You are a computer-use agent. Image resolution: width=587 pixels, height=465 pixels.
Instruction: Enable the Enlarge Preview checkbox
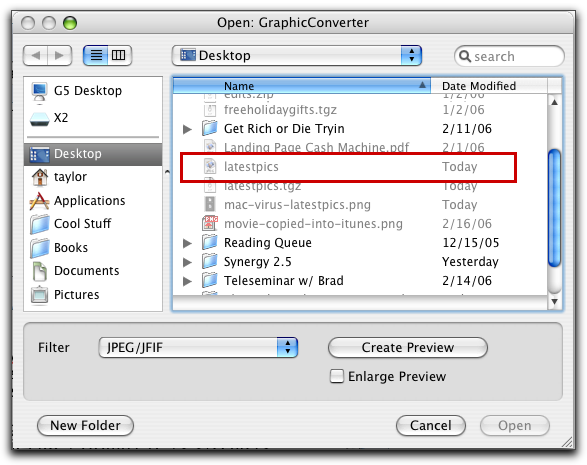coord(337,376)
